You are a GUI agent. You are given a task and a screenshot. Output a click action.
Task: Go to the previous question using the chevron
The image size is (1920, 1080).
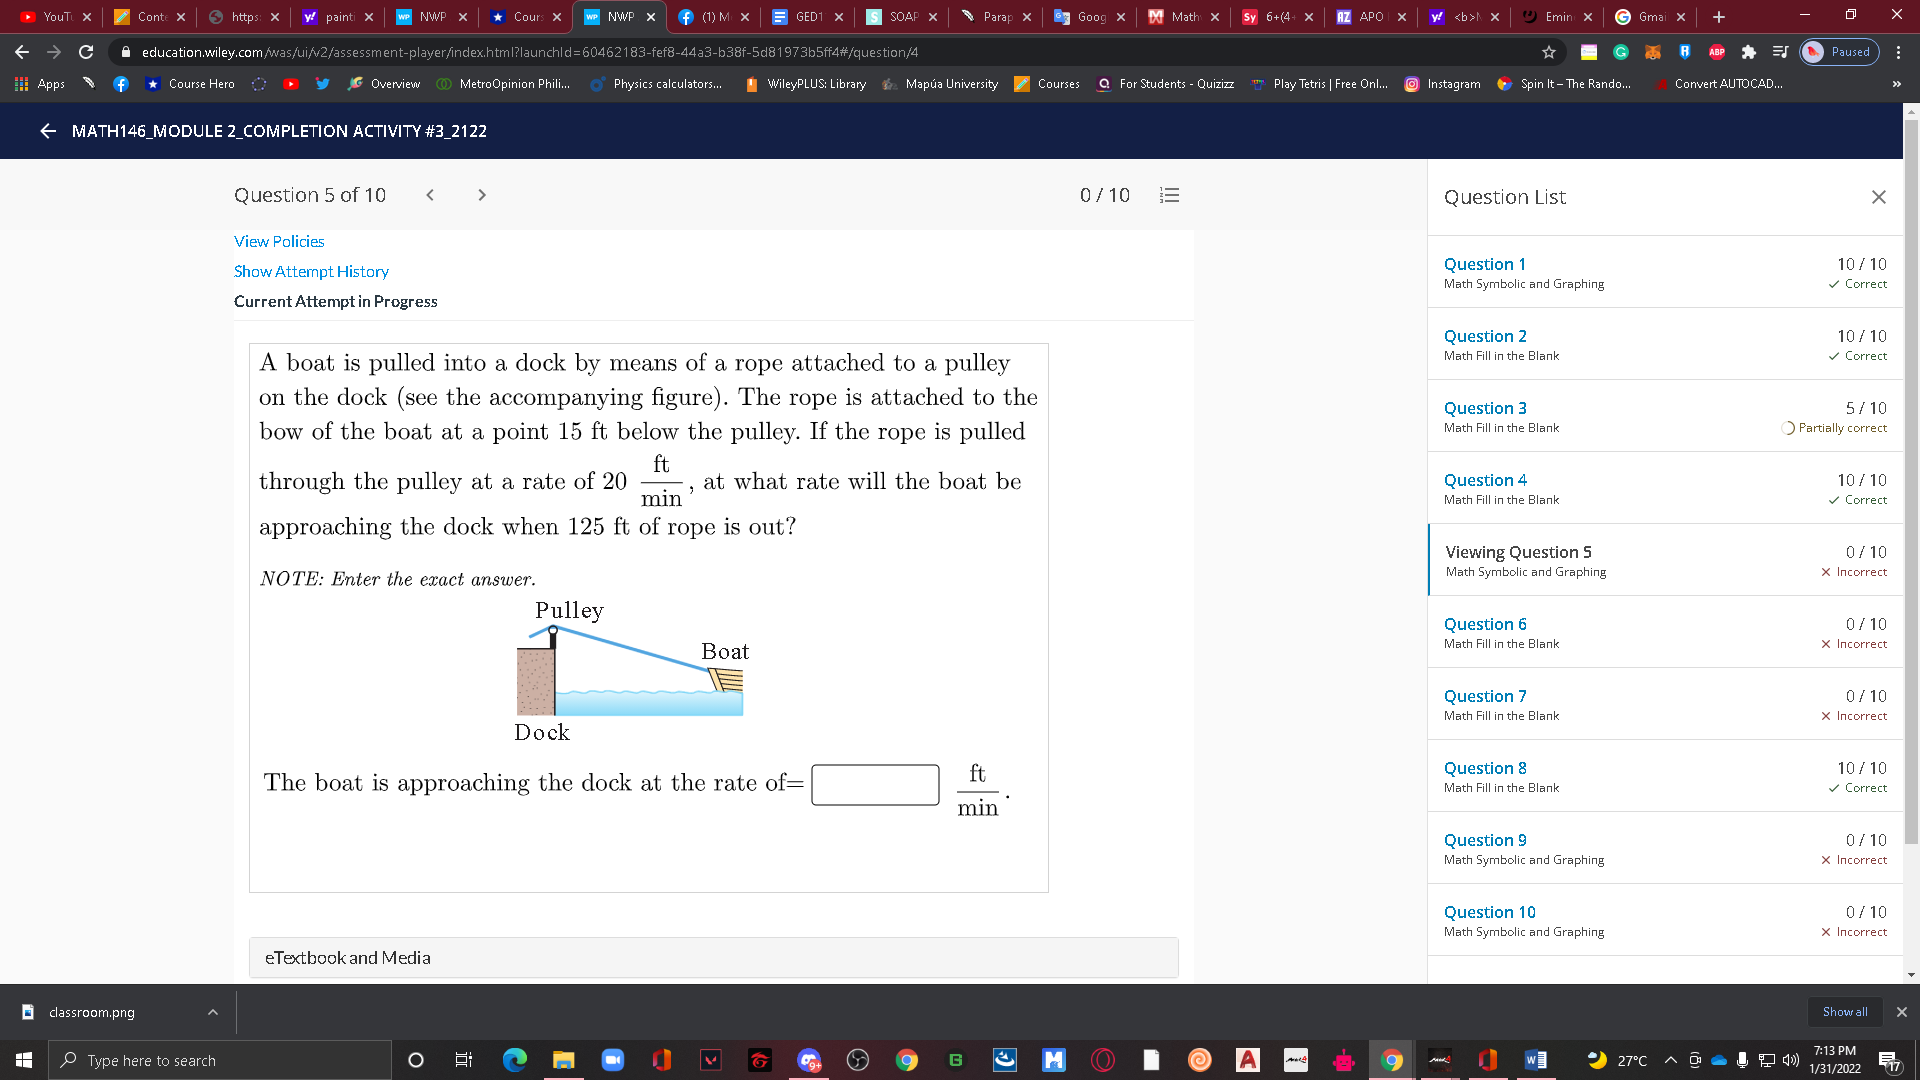click(430, 195)
